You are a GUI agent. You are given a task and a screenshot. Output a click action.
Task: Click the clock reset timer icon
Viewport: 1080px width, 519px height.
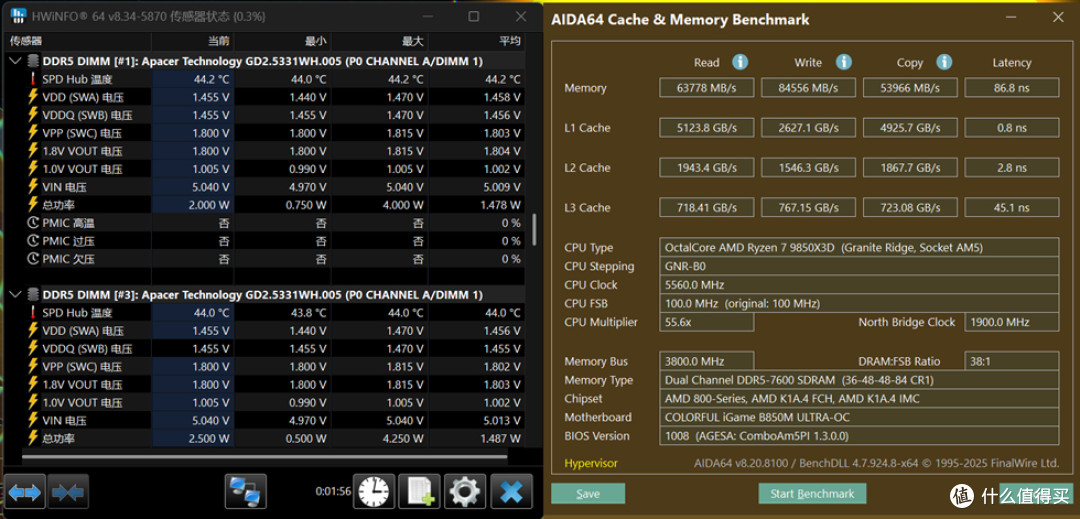click(374, 491)
